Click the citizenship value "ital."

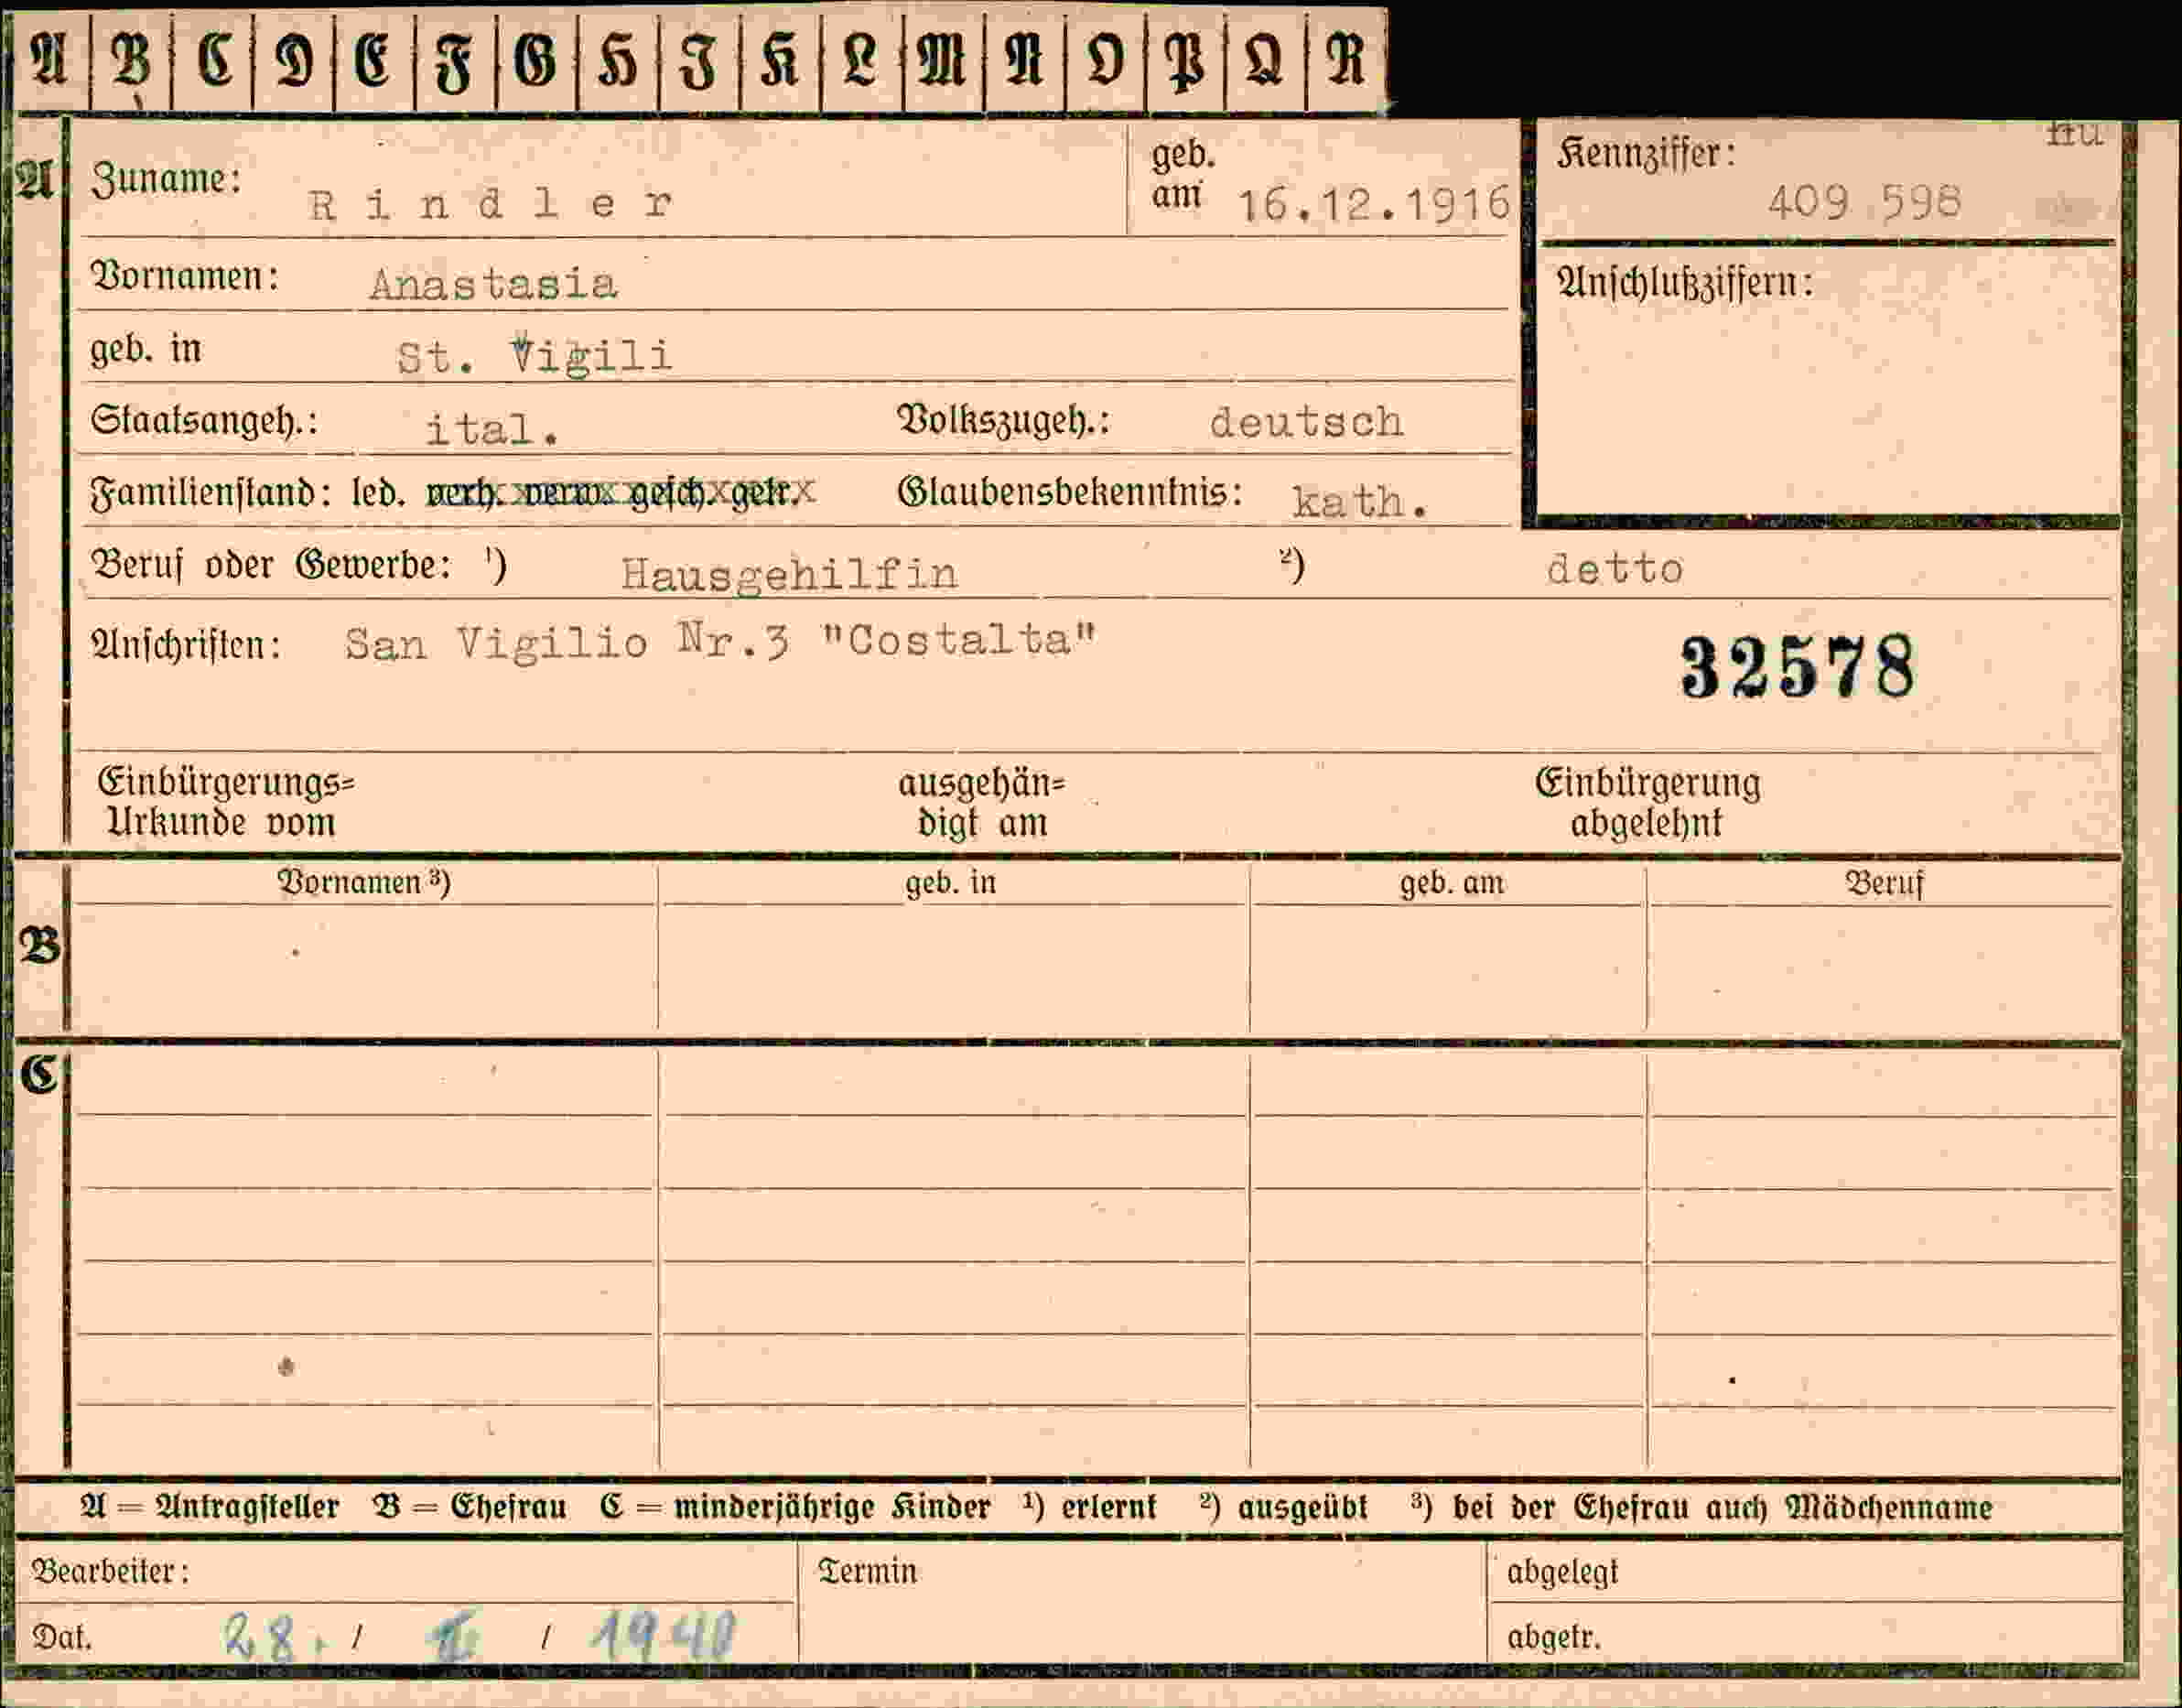tap(491, 429)
